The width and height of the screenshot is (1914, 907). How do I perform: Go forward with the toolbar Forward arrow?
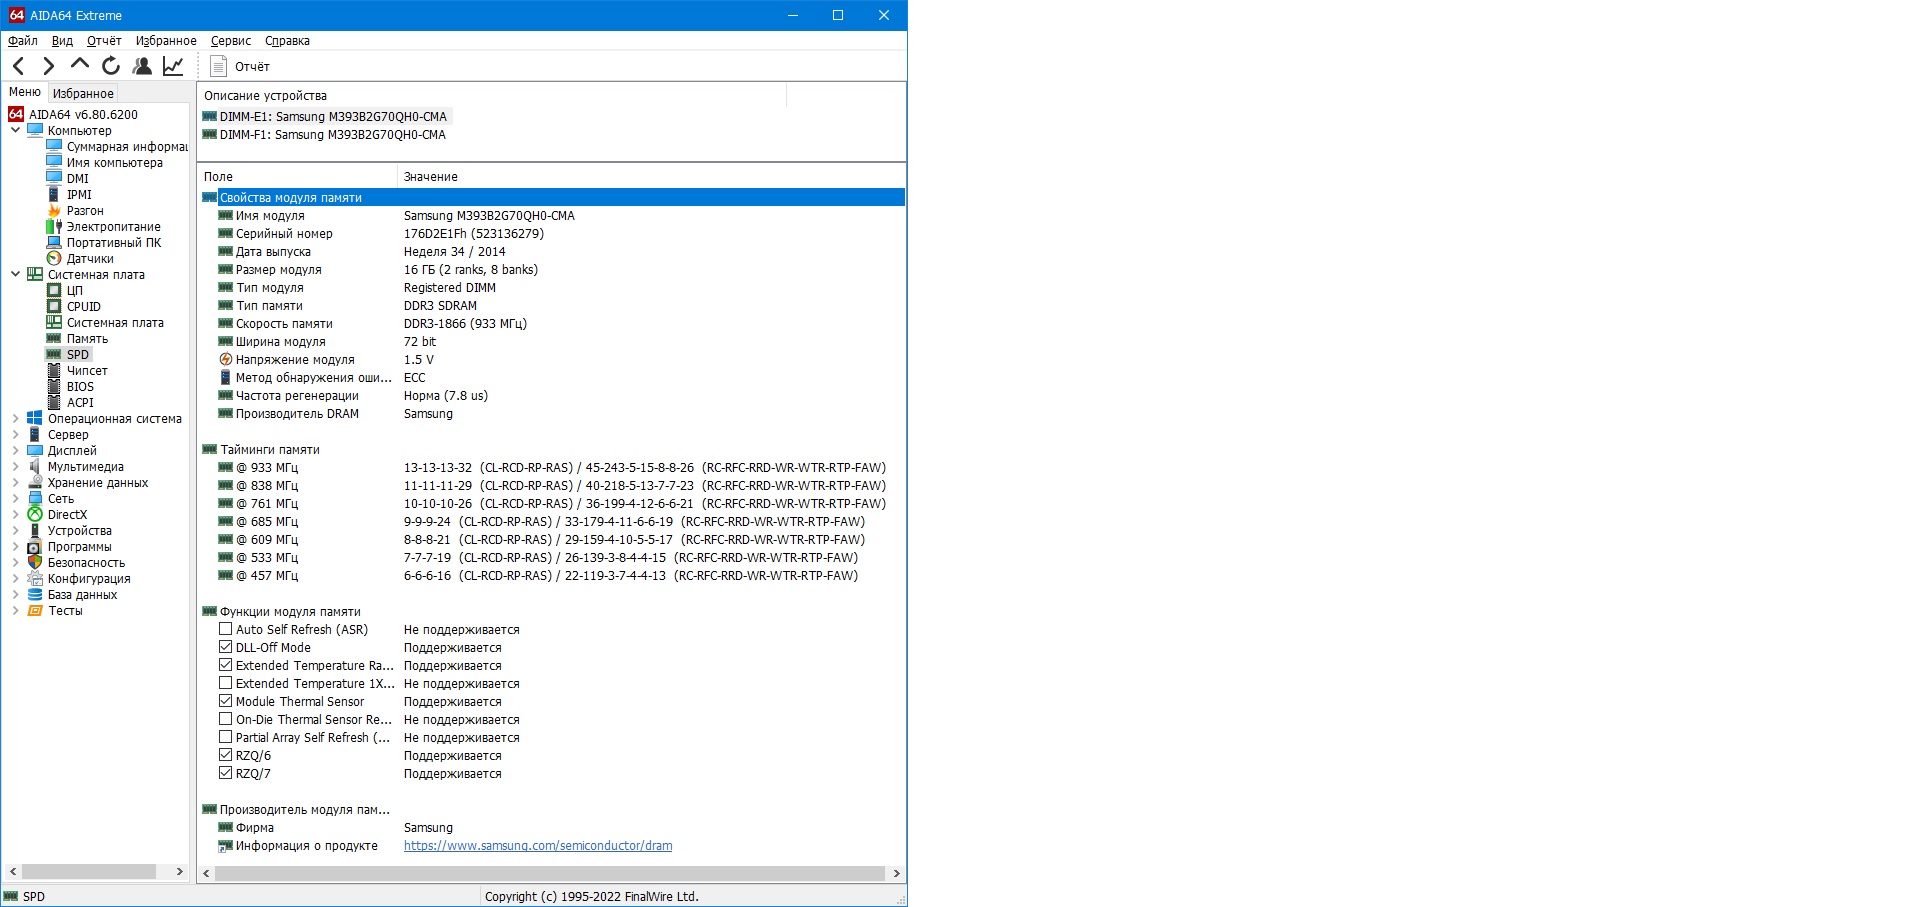pyautogui.click(x=48, y=66)
